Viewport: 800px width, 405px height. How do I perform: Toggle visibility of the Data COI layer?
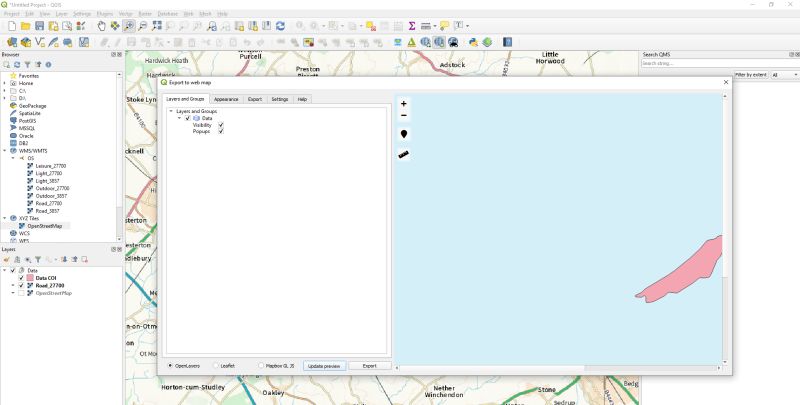21,278
